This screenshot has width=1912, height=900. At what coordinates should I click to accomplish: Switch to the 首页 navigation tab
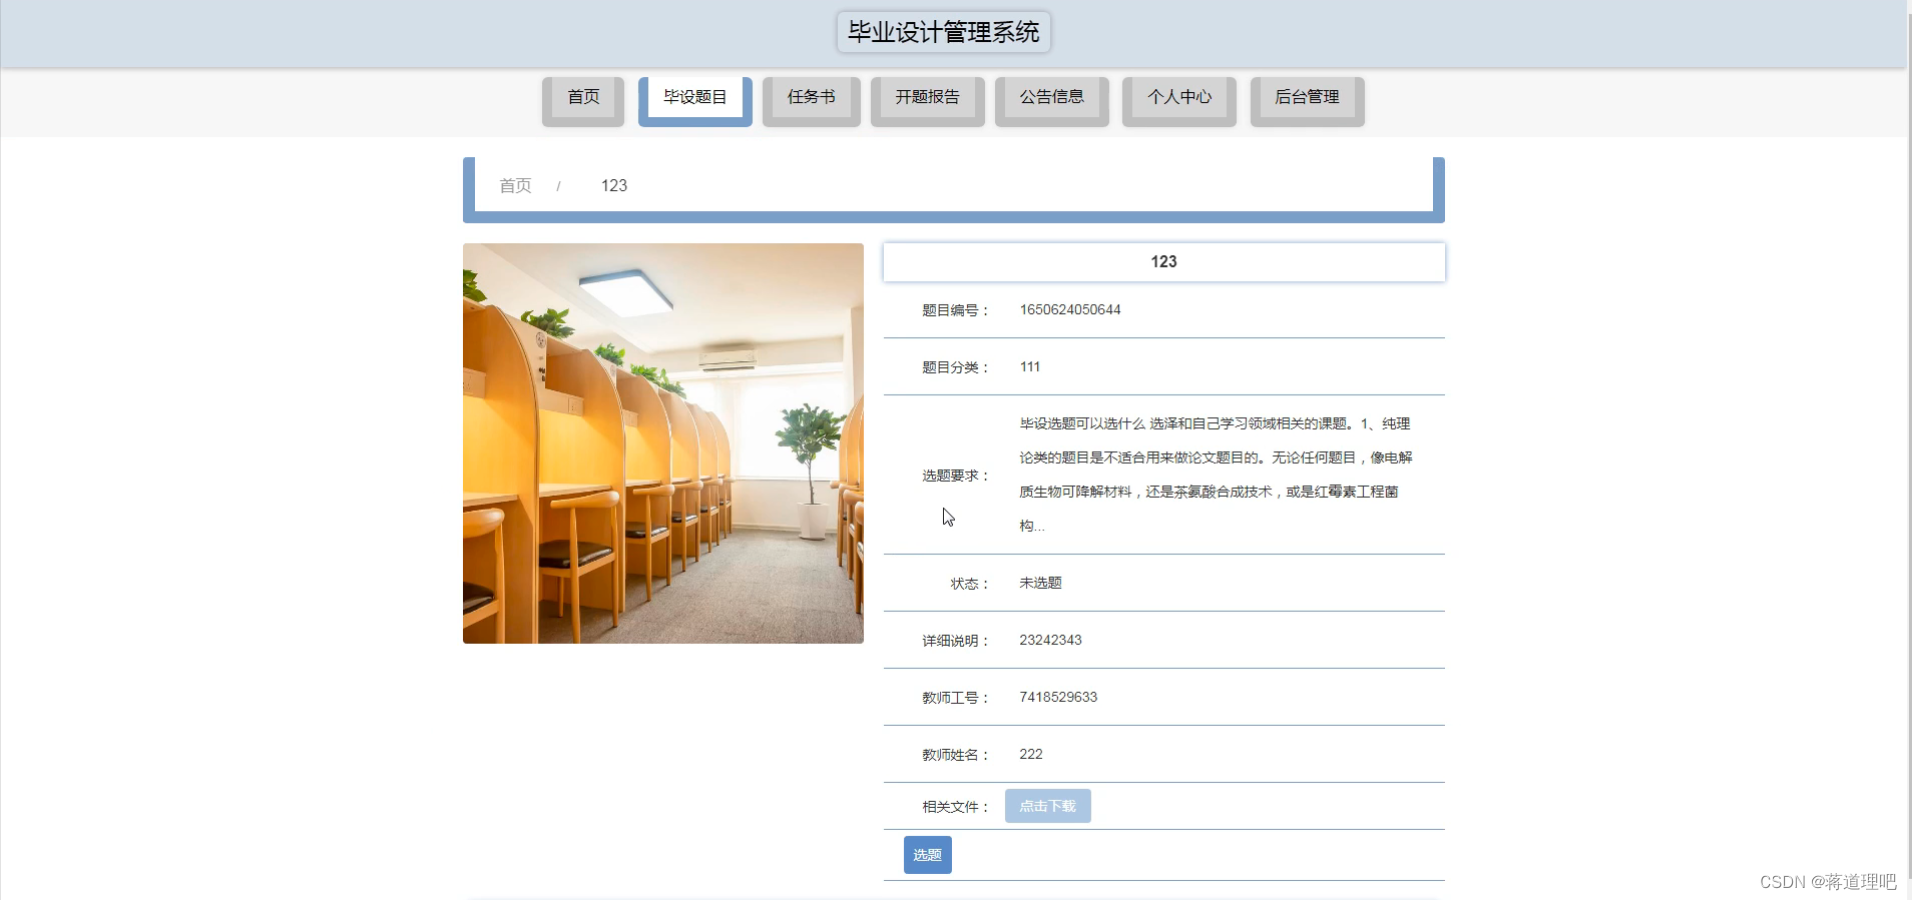[x=583, y=97]
